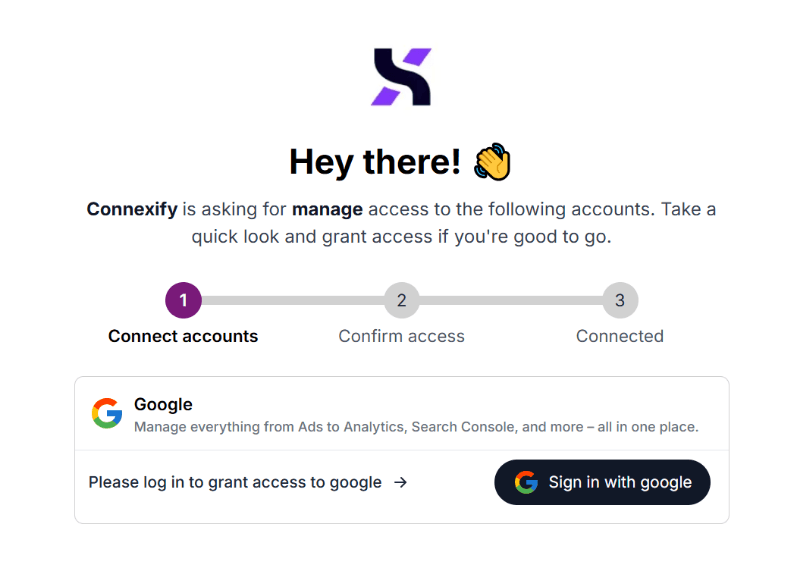The image size is (800, 581).
Task: Click the Connected step label
Action: tap(619, 336)
